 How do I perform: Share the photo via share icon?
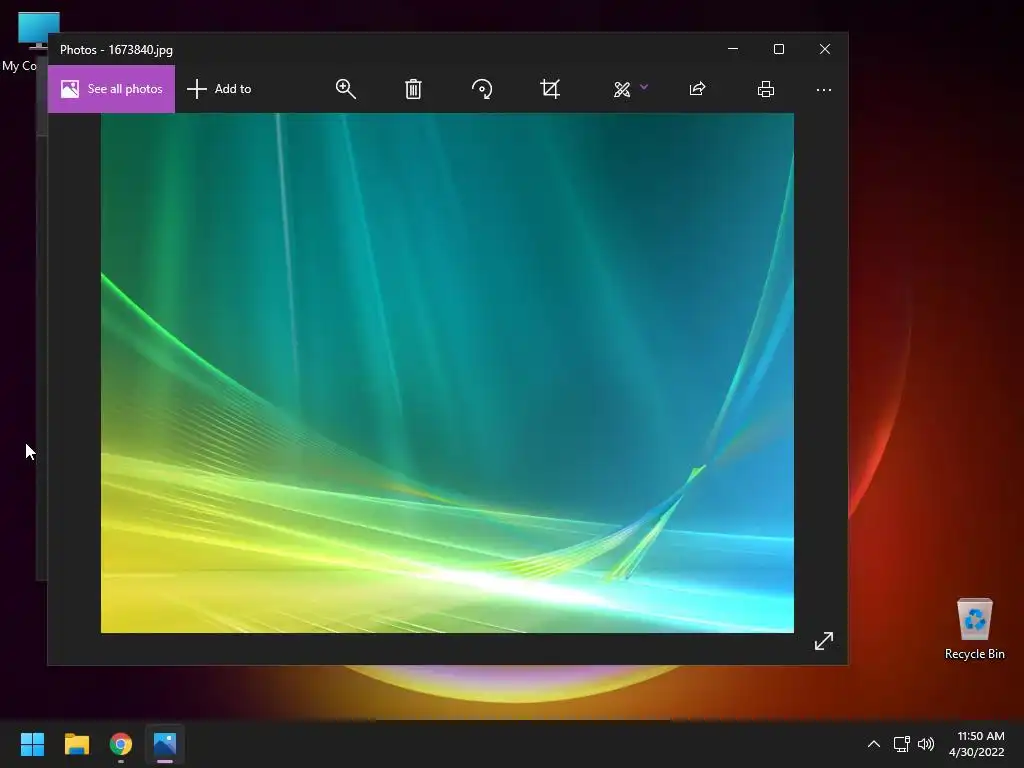click(697, 89)
